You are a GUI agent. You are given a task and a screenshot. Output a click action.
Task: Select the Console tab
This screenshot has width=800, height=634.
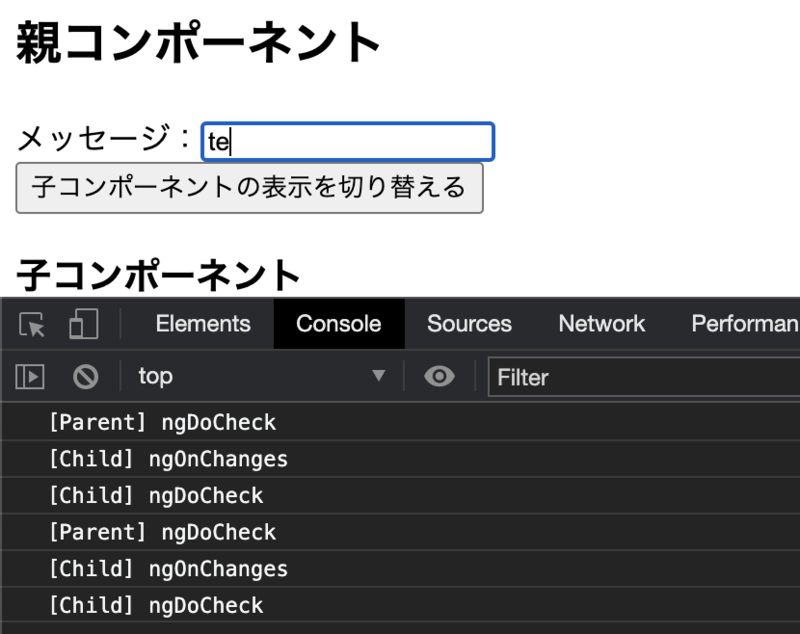(x=339, y=324)
